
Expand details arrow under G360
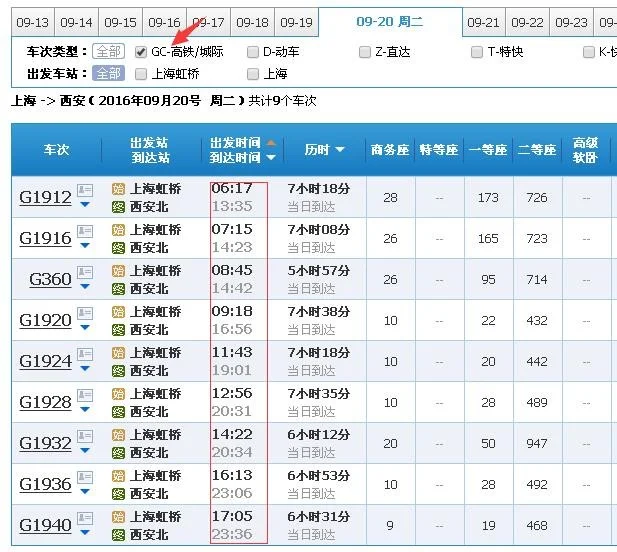tap(85, 286)
